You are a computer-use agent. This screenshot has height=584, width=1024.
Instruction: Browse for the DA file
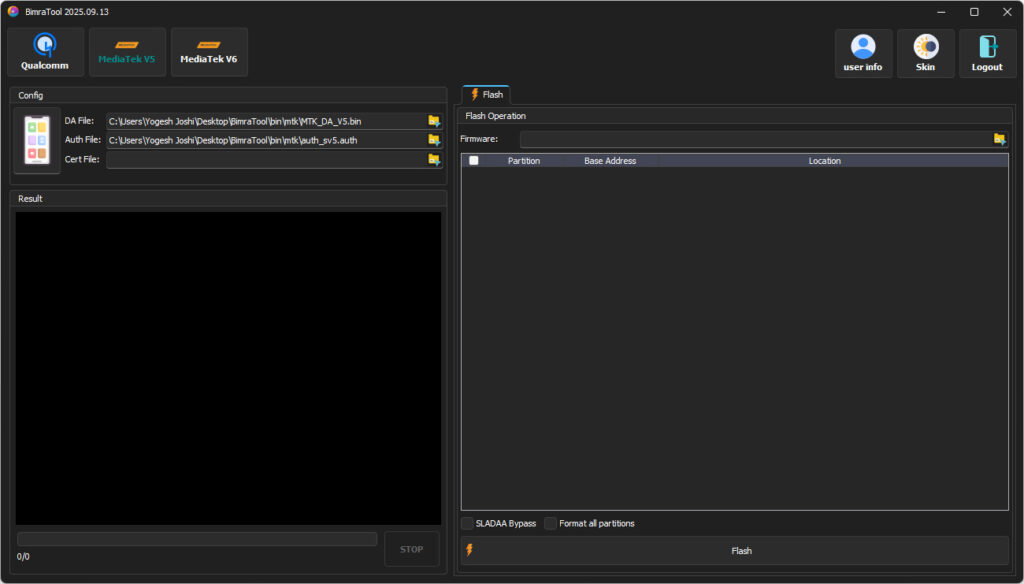434,121
